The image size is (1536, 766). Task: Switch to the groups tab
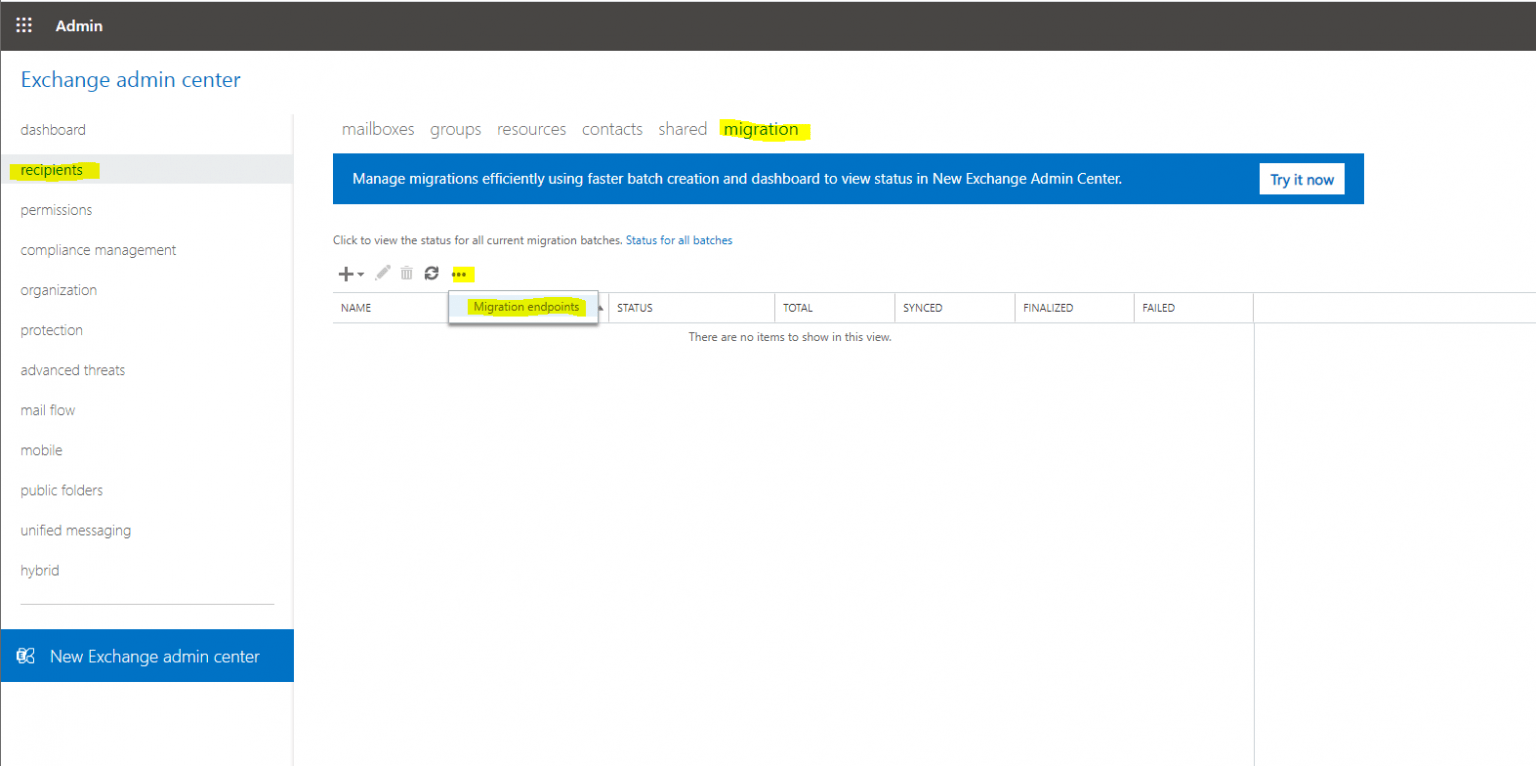455,128
